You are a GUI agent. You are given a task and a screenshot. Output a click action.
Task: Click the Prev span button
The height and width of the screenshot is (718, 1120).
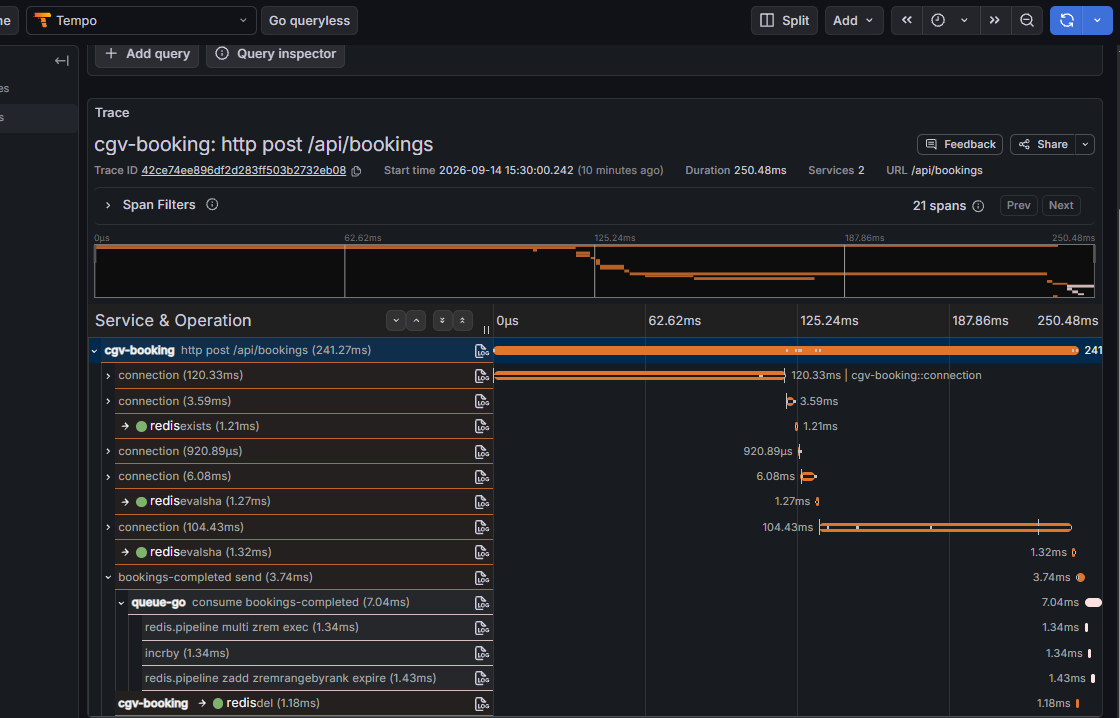[1019, 205]
